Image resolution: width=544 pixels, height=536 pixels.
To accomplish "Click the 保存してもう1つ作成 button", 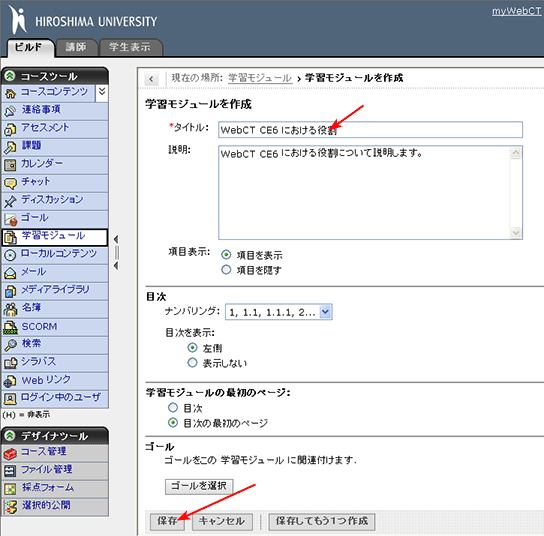I will 322,521.
